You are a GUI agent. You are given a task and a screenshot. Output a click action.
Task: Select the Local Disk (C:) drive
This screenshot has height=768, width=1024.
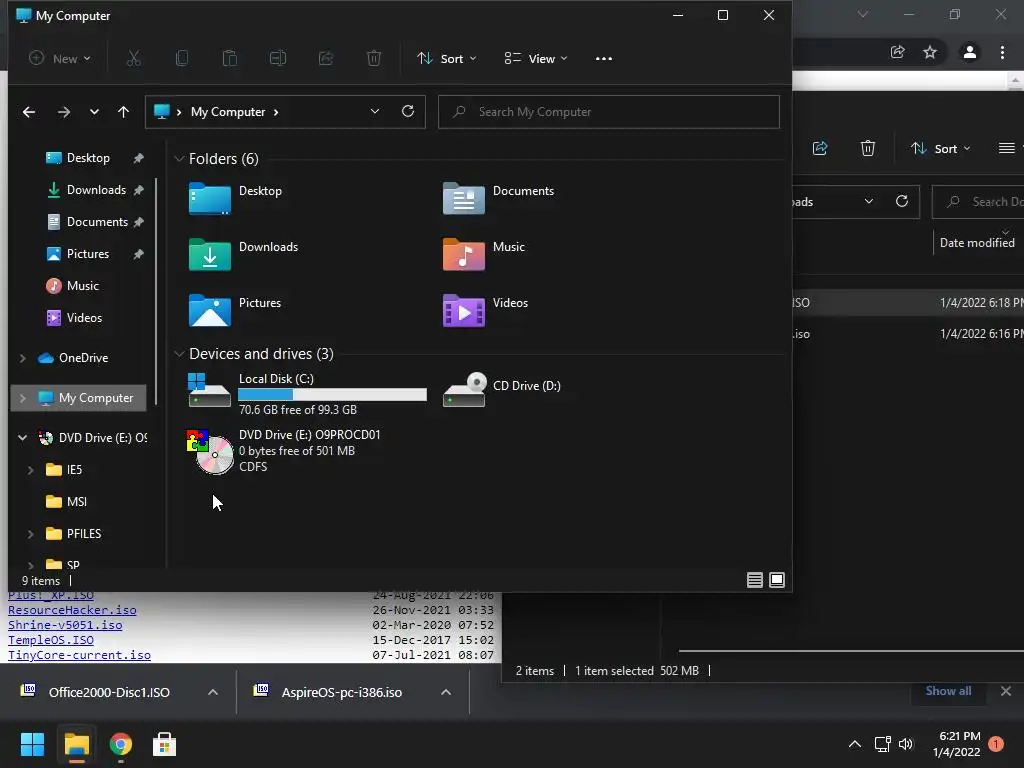[x=307, y=393]
